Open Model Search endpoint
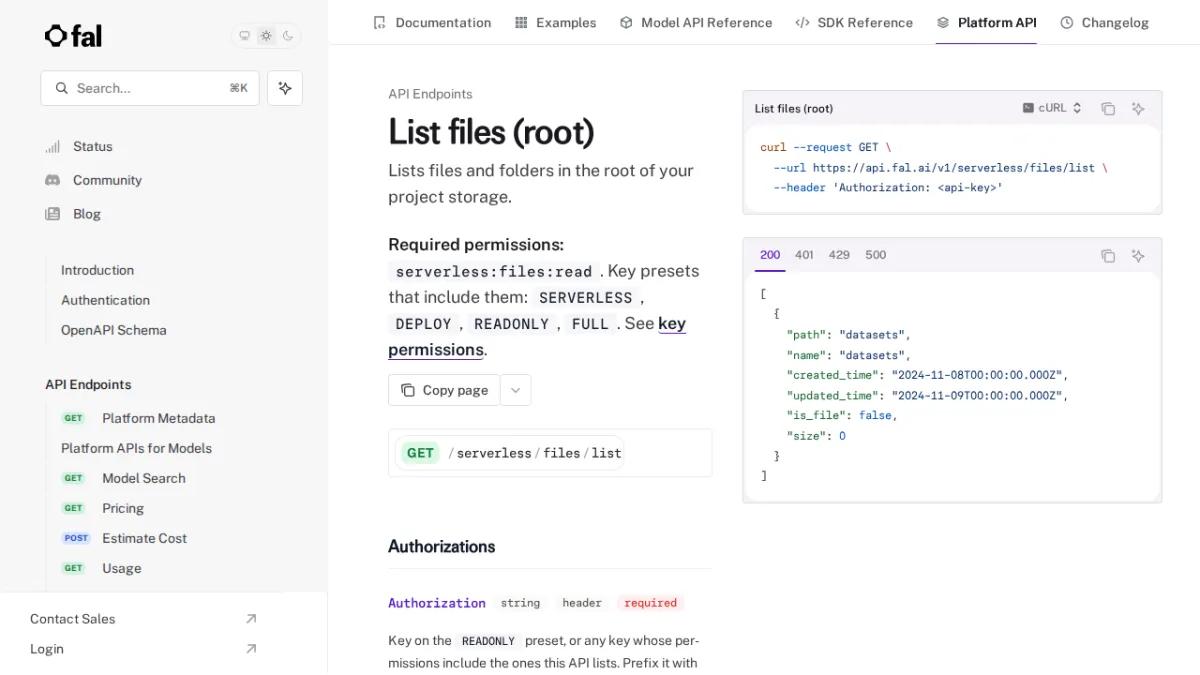This screenshot has width=1200, height=675. tap(143, 478)
